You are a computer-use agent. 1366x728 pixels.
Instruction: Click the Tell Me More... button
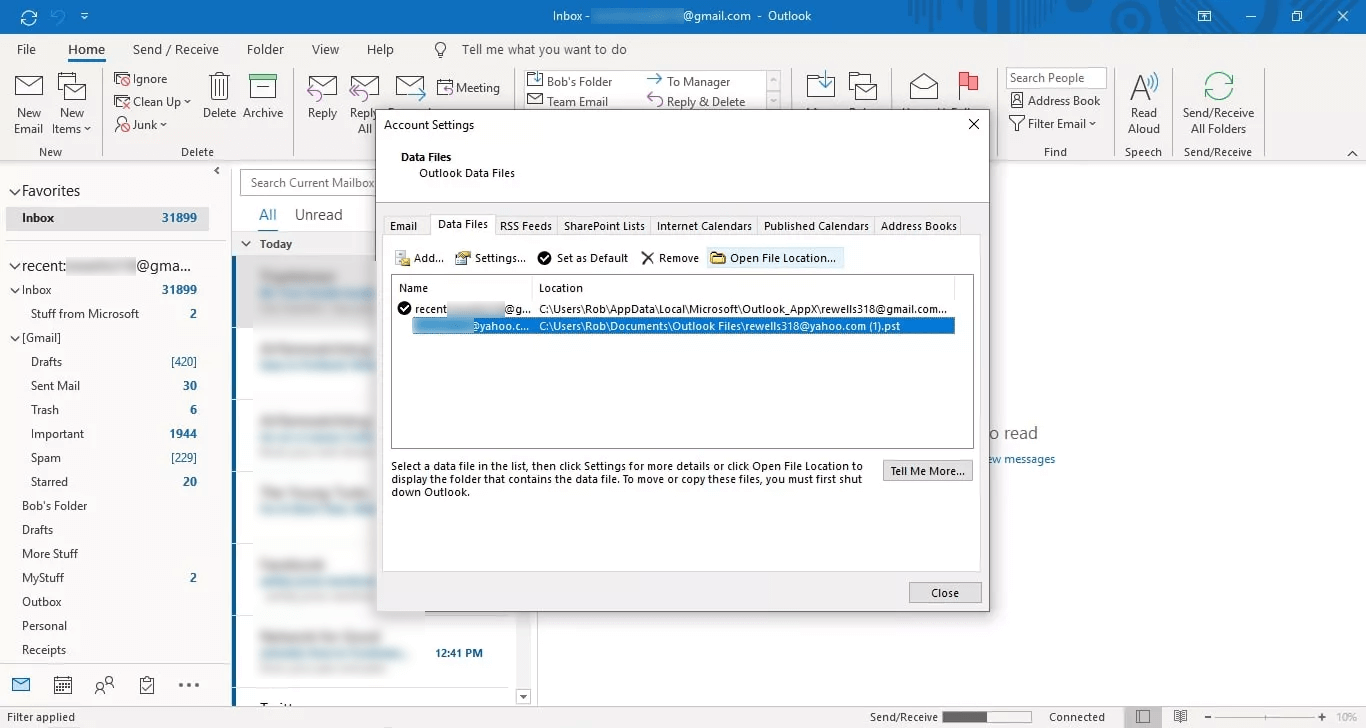coord(928,471)
